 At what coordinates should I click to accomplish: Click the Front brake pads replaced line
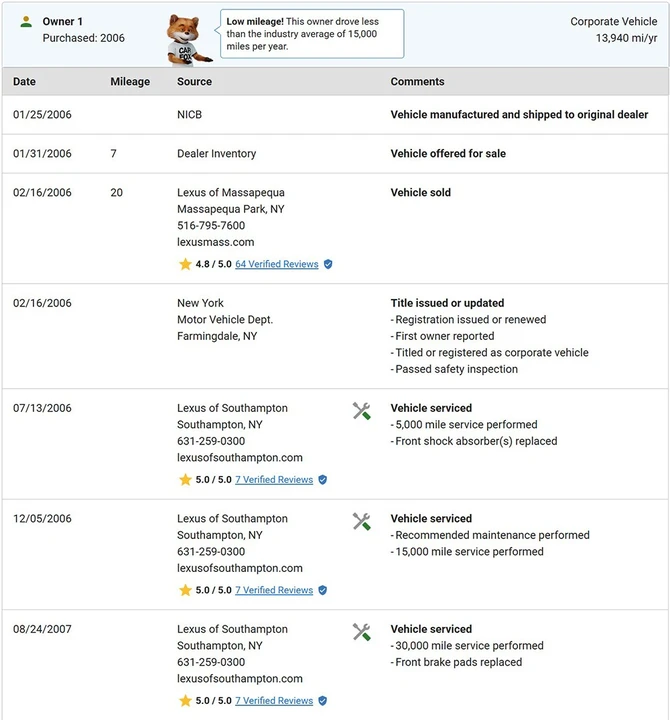coord(456,662)
